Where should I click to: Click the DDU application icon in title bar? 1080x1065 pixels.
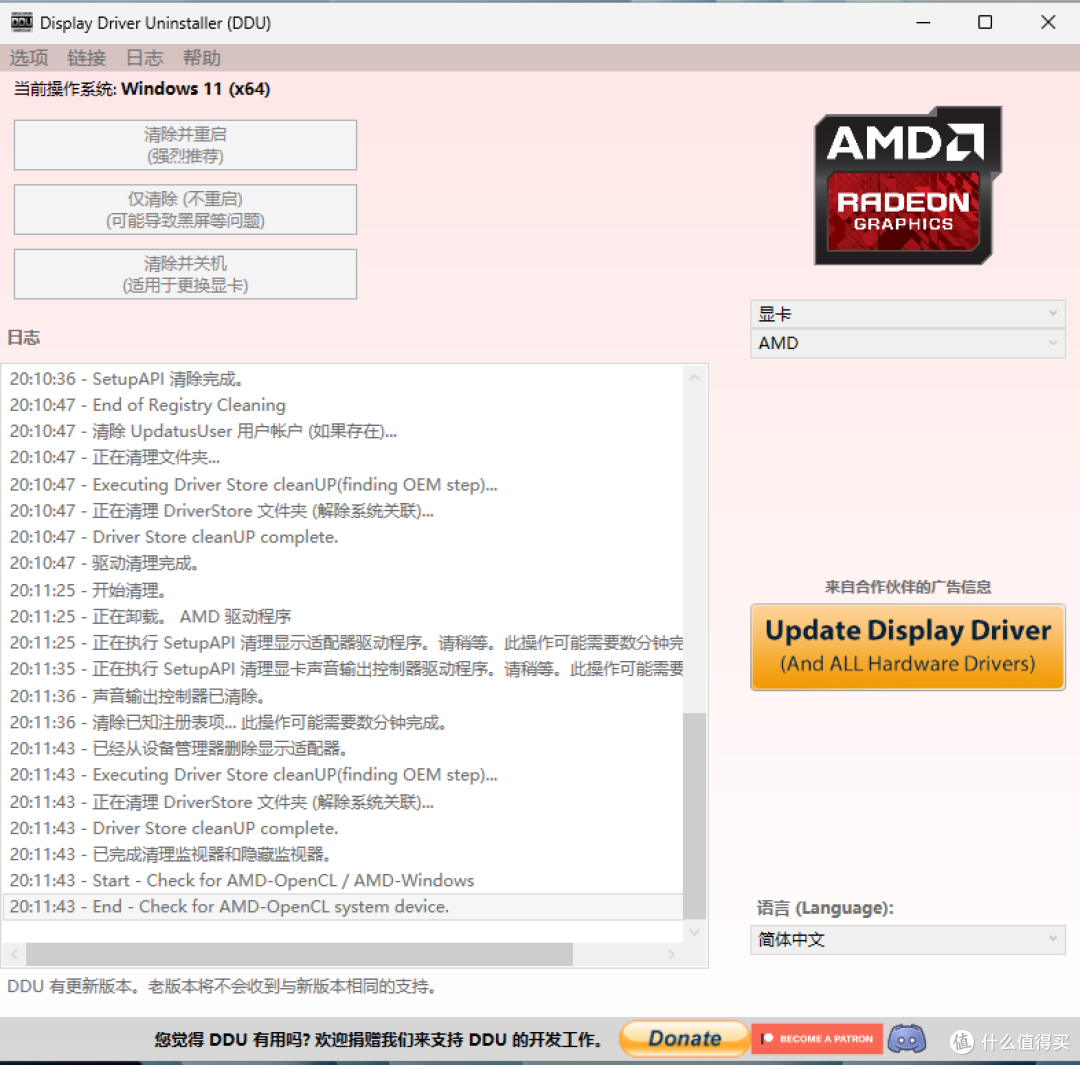pyautogui.click(x=21, y=21)
